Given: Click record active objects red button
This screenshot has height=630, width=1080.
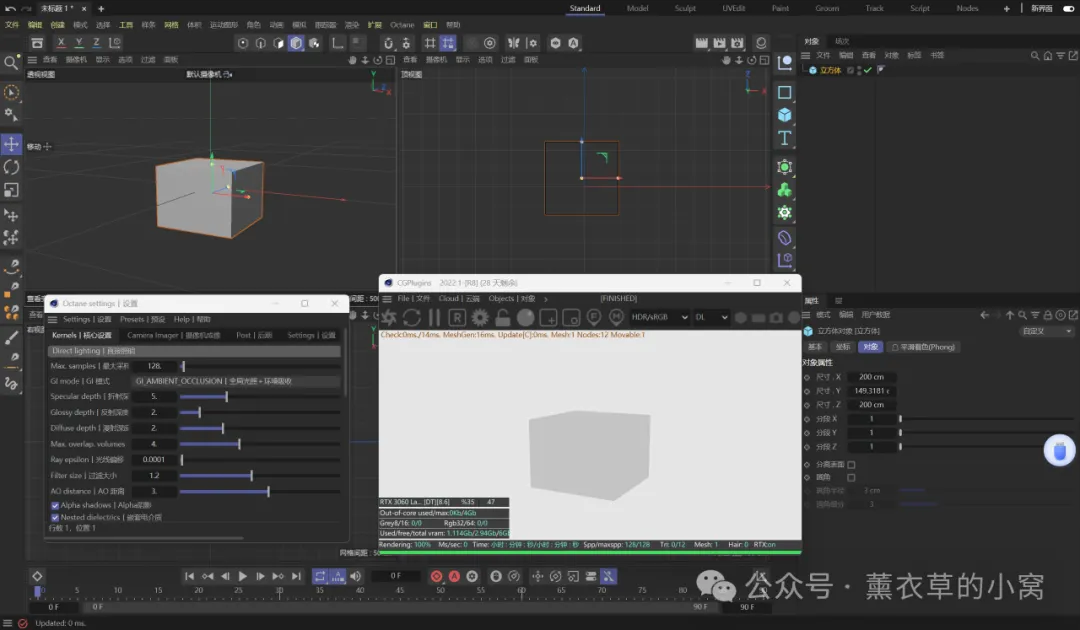Looking at the screenshot, I should tap(437, 576).
